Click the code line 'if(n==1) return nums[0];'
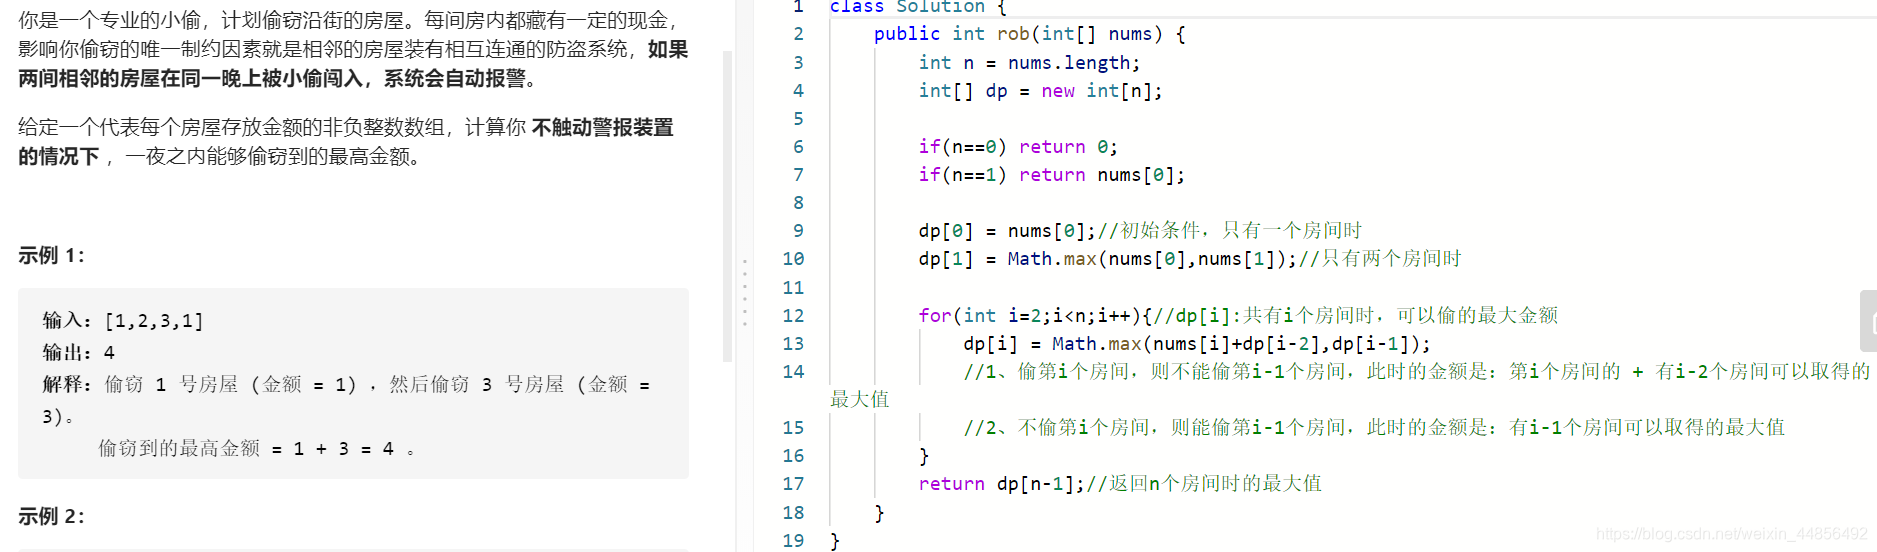Viewport: 1877px width, 552px height. tap(1052, 175)
